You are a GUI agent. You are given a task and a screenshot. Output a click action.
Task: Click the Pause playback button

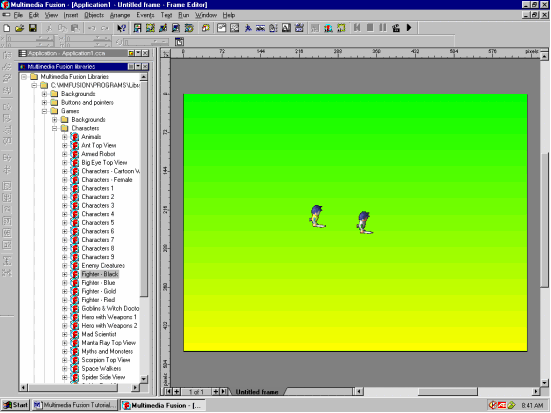383,28
